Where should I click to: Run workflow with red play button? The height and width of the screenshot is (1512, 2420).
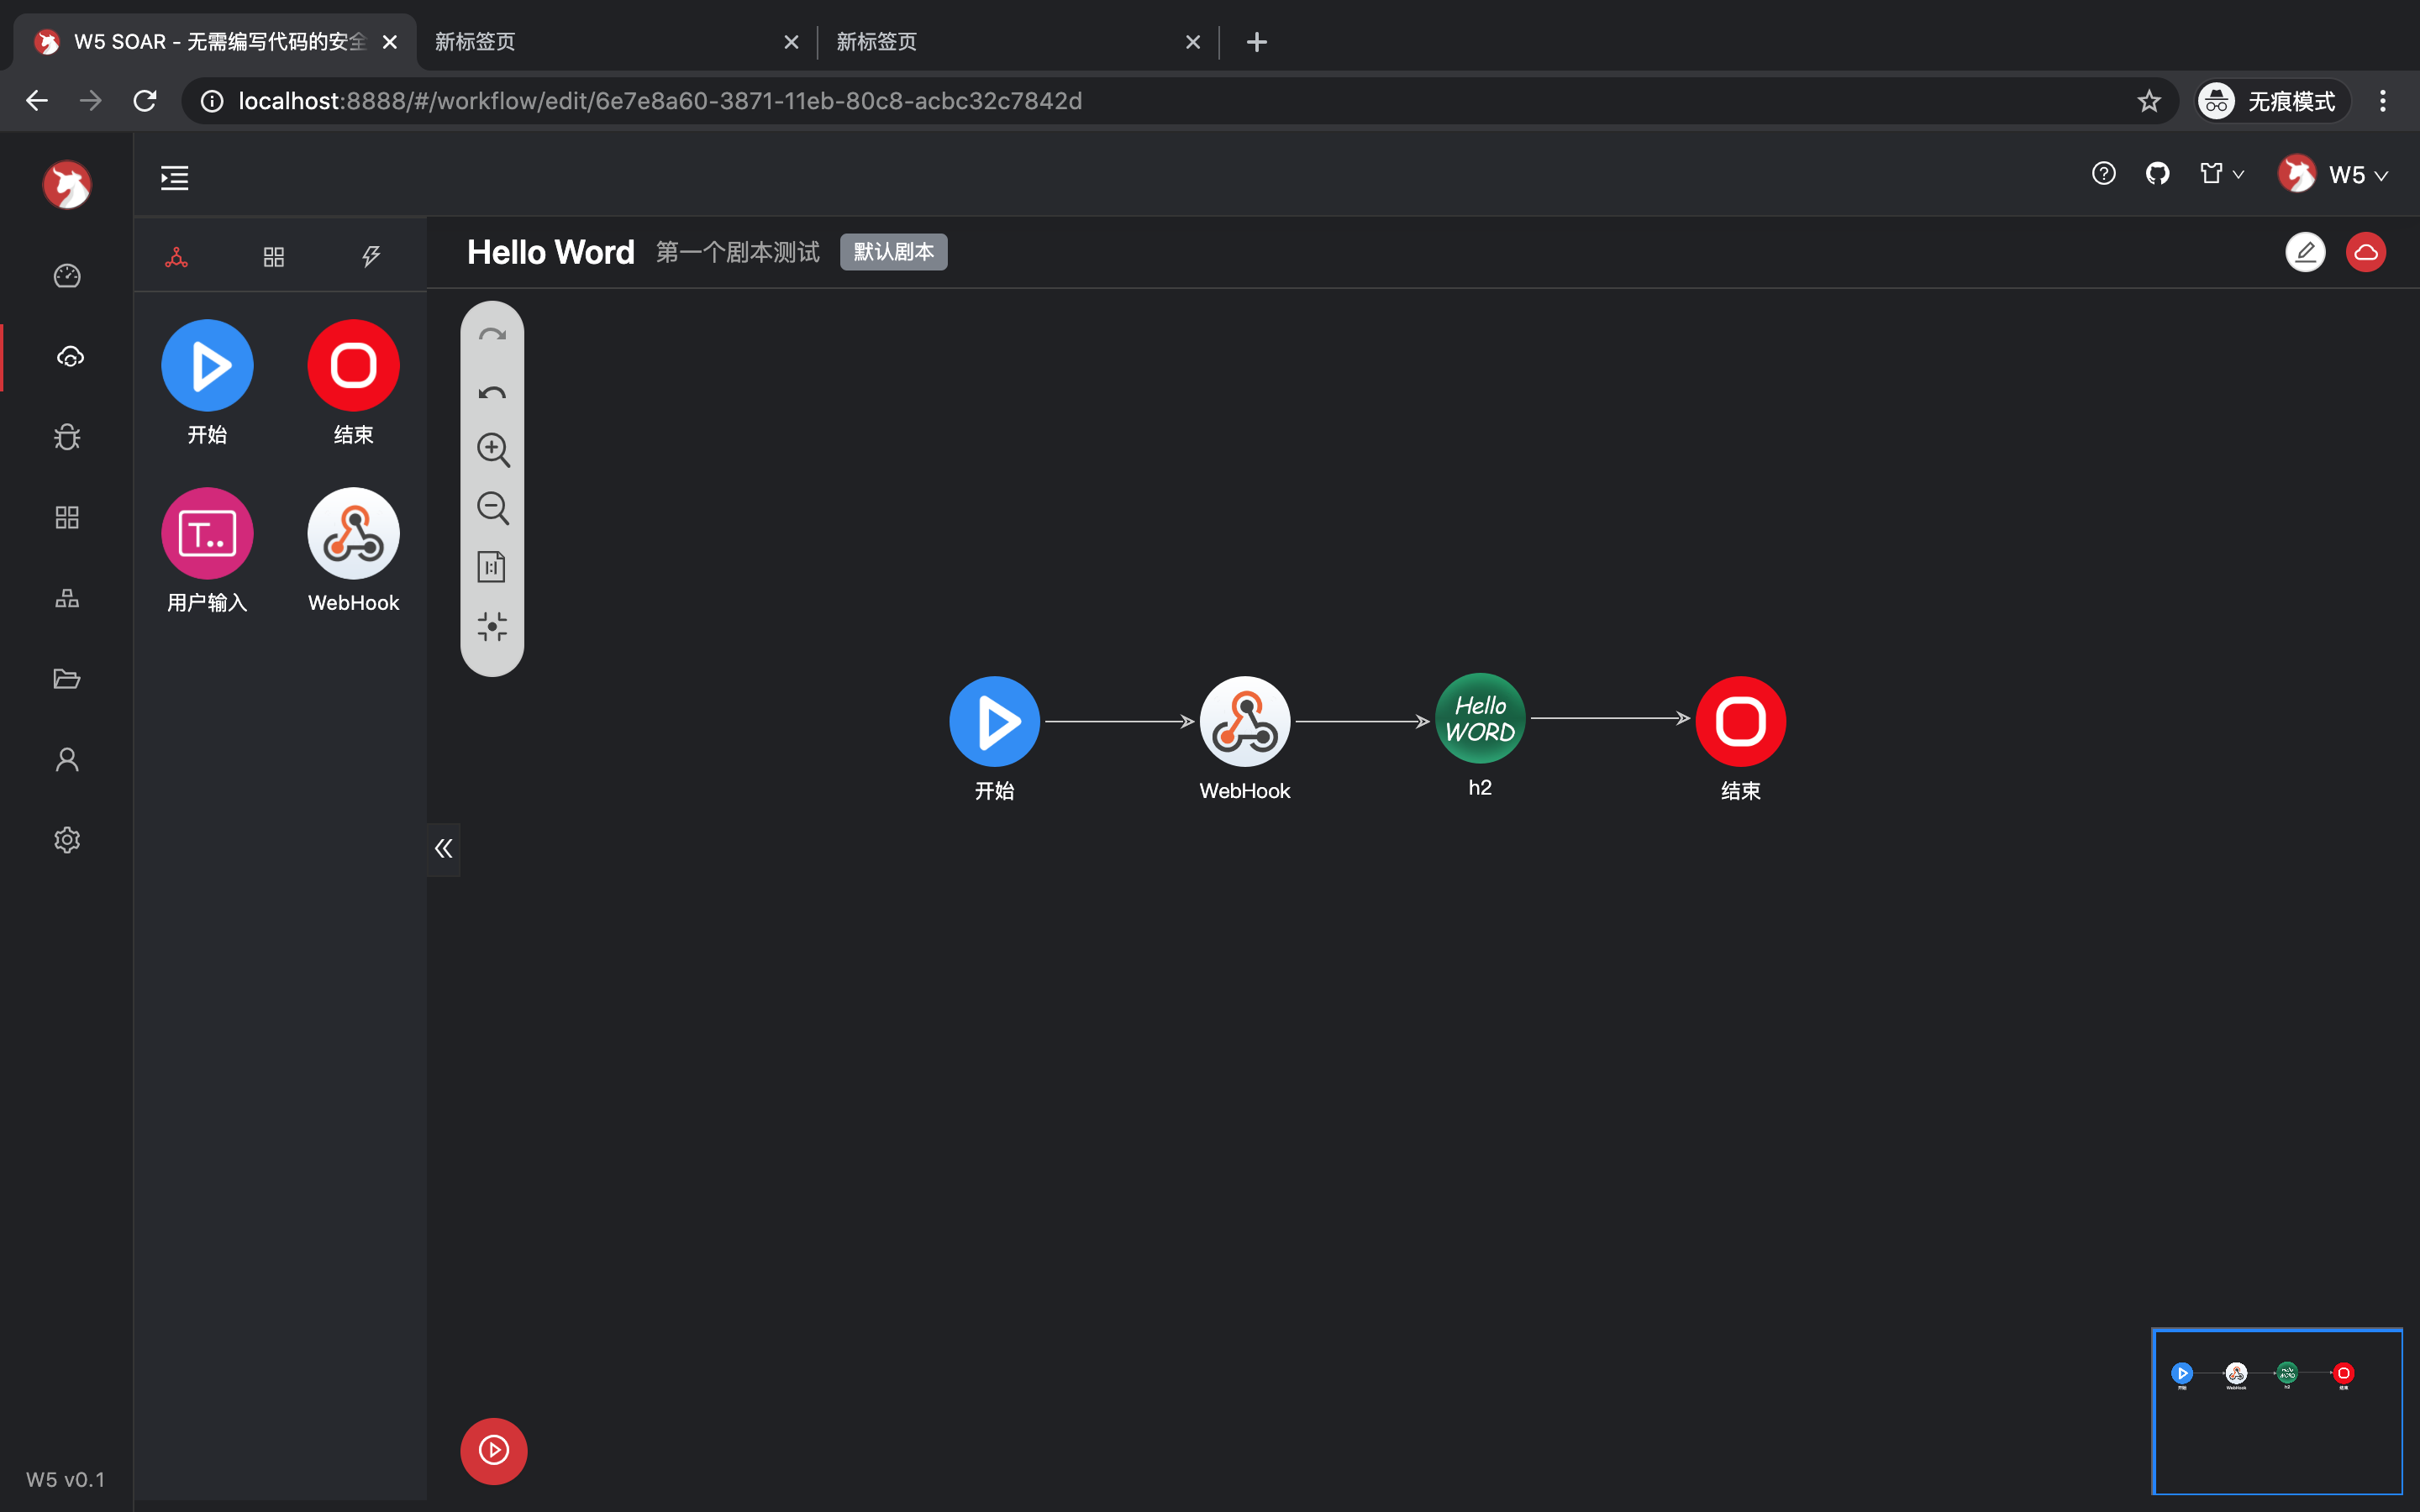pyautogui.click(x=493, y=1450)
